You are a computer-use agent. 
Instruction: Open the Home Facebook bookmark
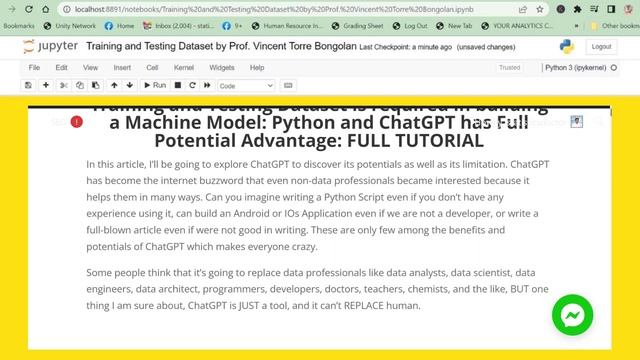[119, 26]
